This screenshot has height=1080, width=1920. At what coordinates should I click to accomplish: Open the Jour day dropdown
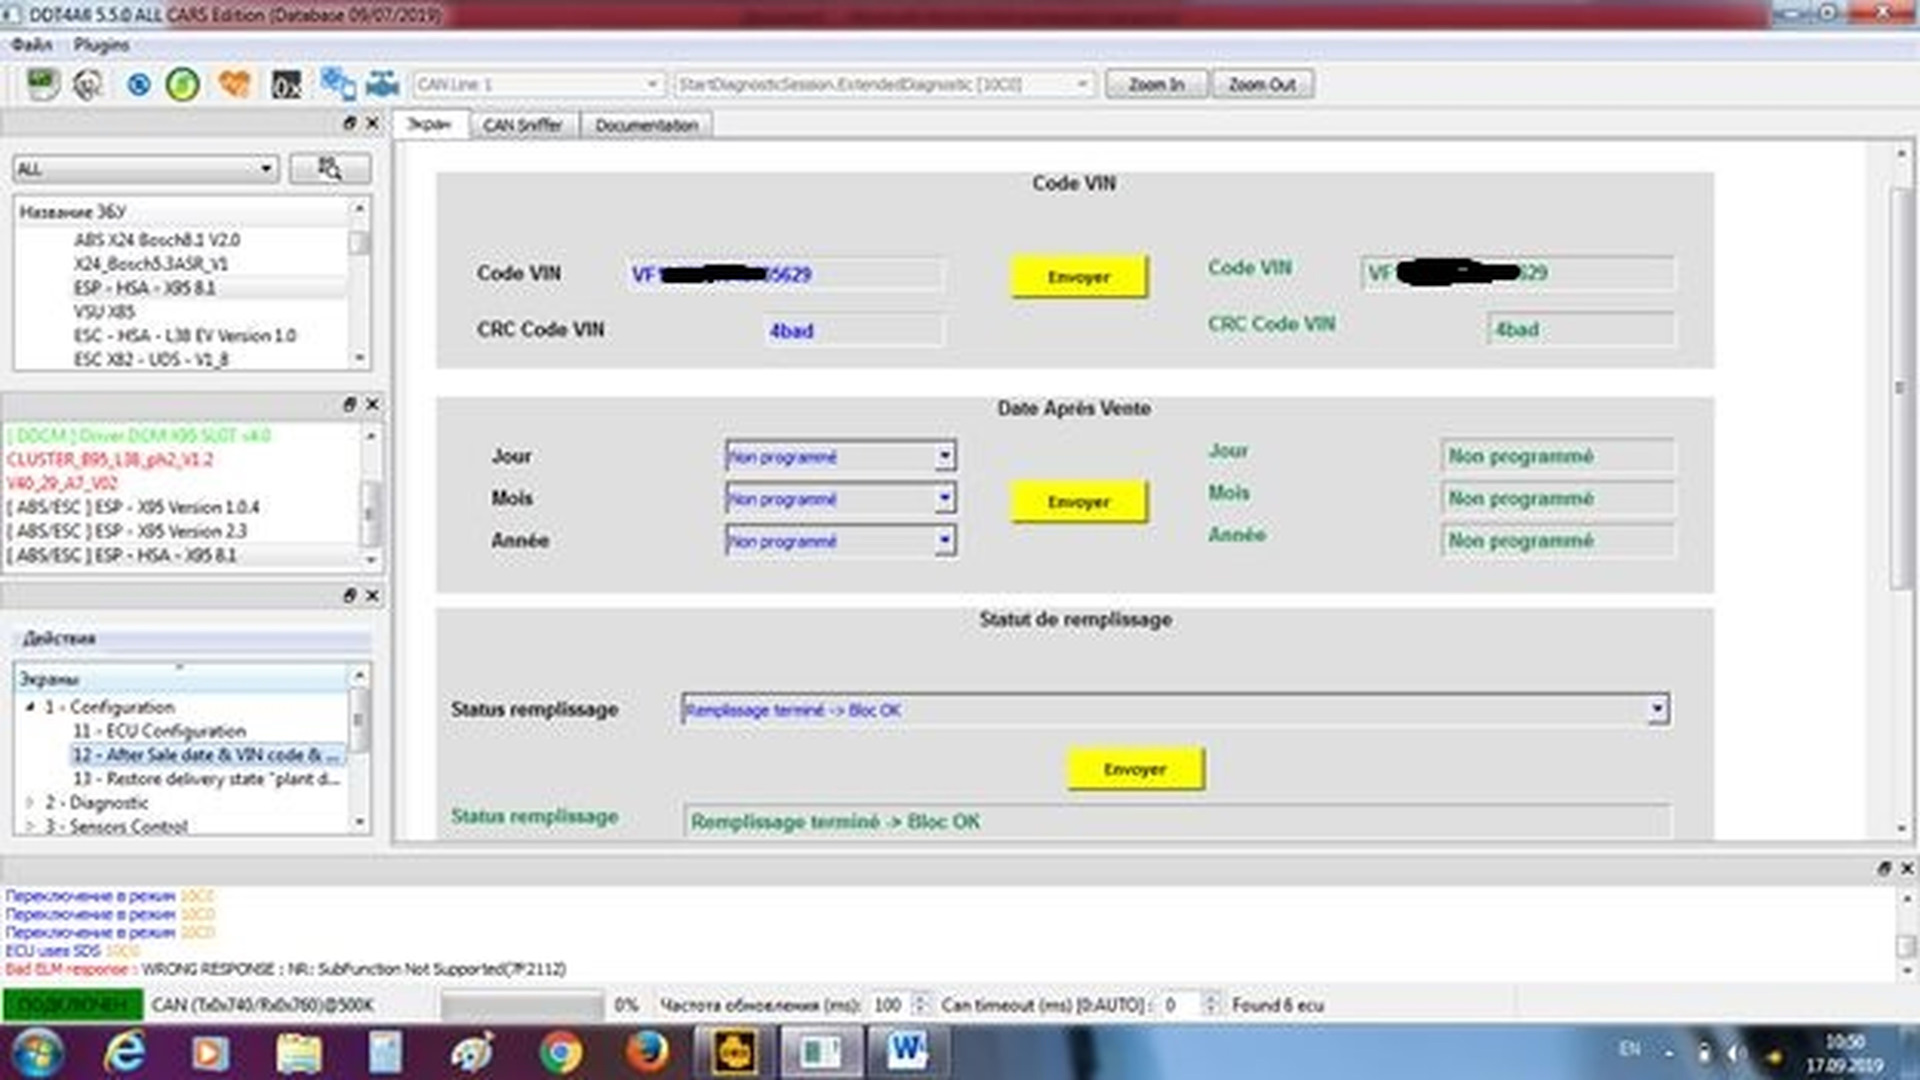coord(944,456)
